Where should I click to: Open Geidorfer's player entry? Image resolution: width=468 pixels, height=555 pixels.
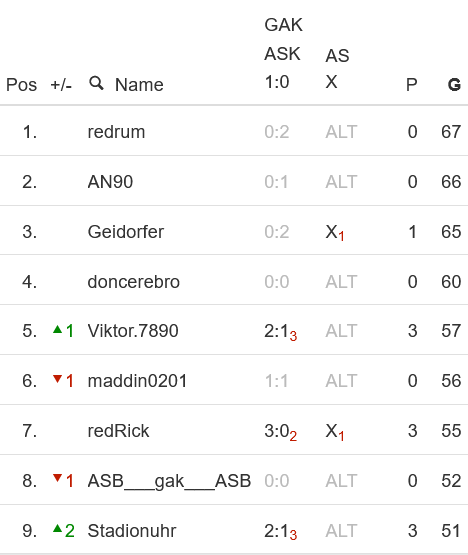click(x=126, y=232)
